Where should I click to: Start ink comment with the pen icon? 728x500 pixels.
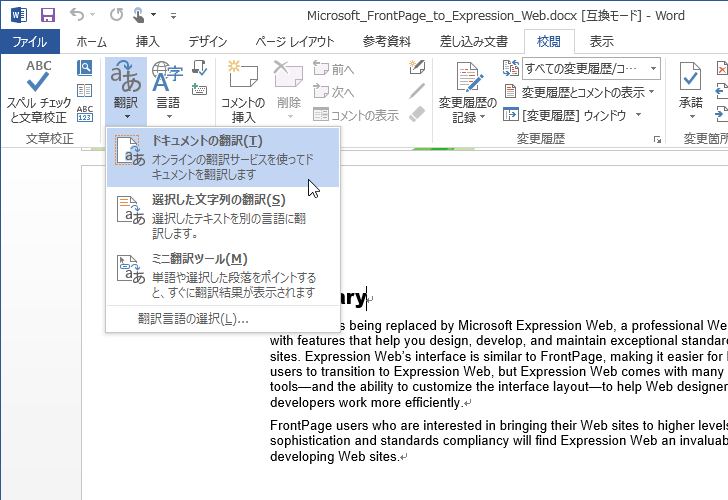tap(417, 67)
